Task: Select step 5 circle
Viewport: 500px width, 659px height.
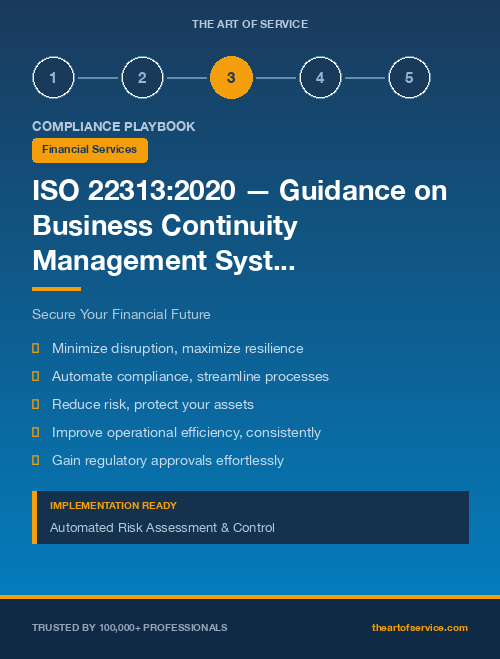Action: tap(409, 78)
